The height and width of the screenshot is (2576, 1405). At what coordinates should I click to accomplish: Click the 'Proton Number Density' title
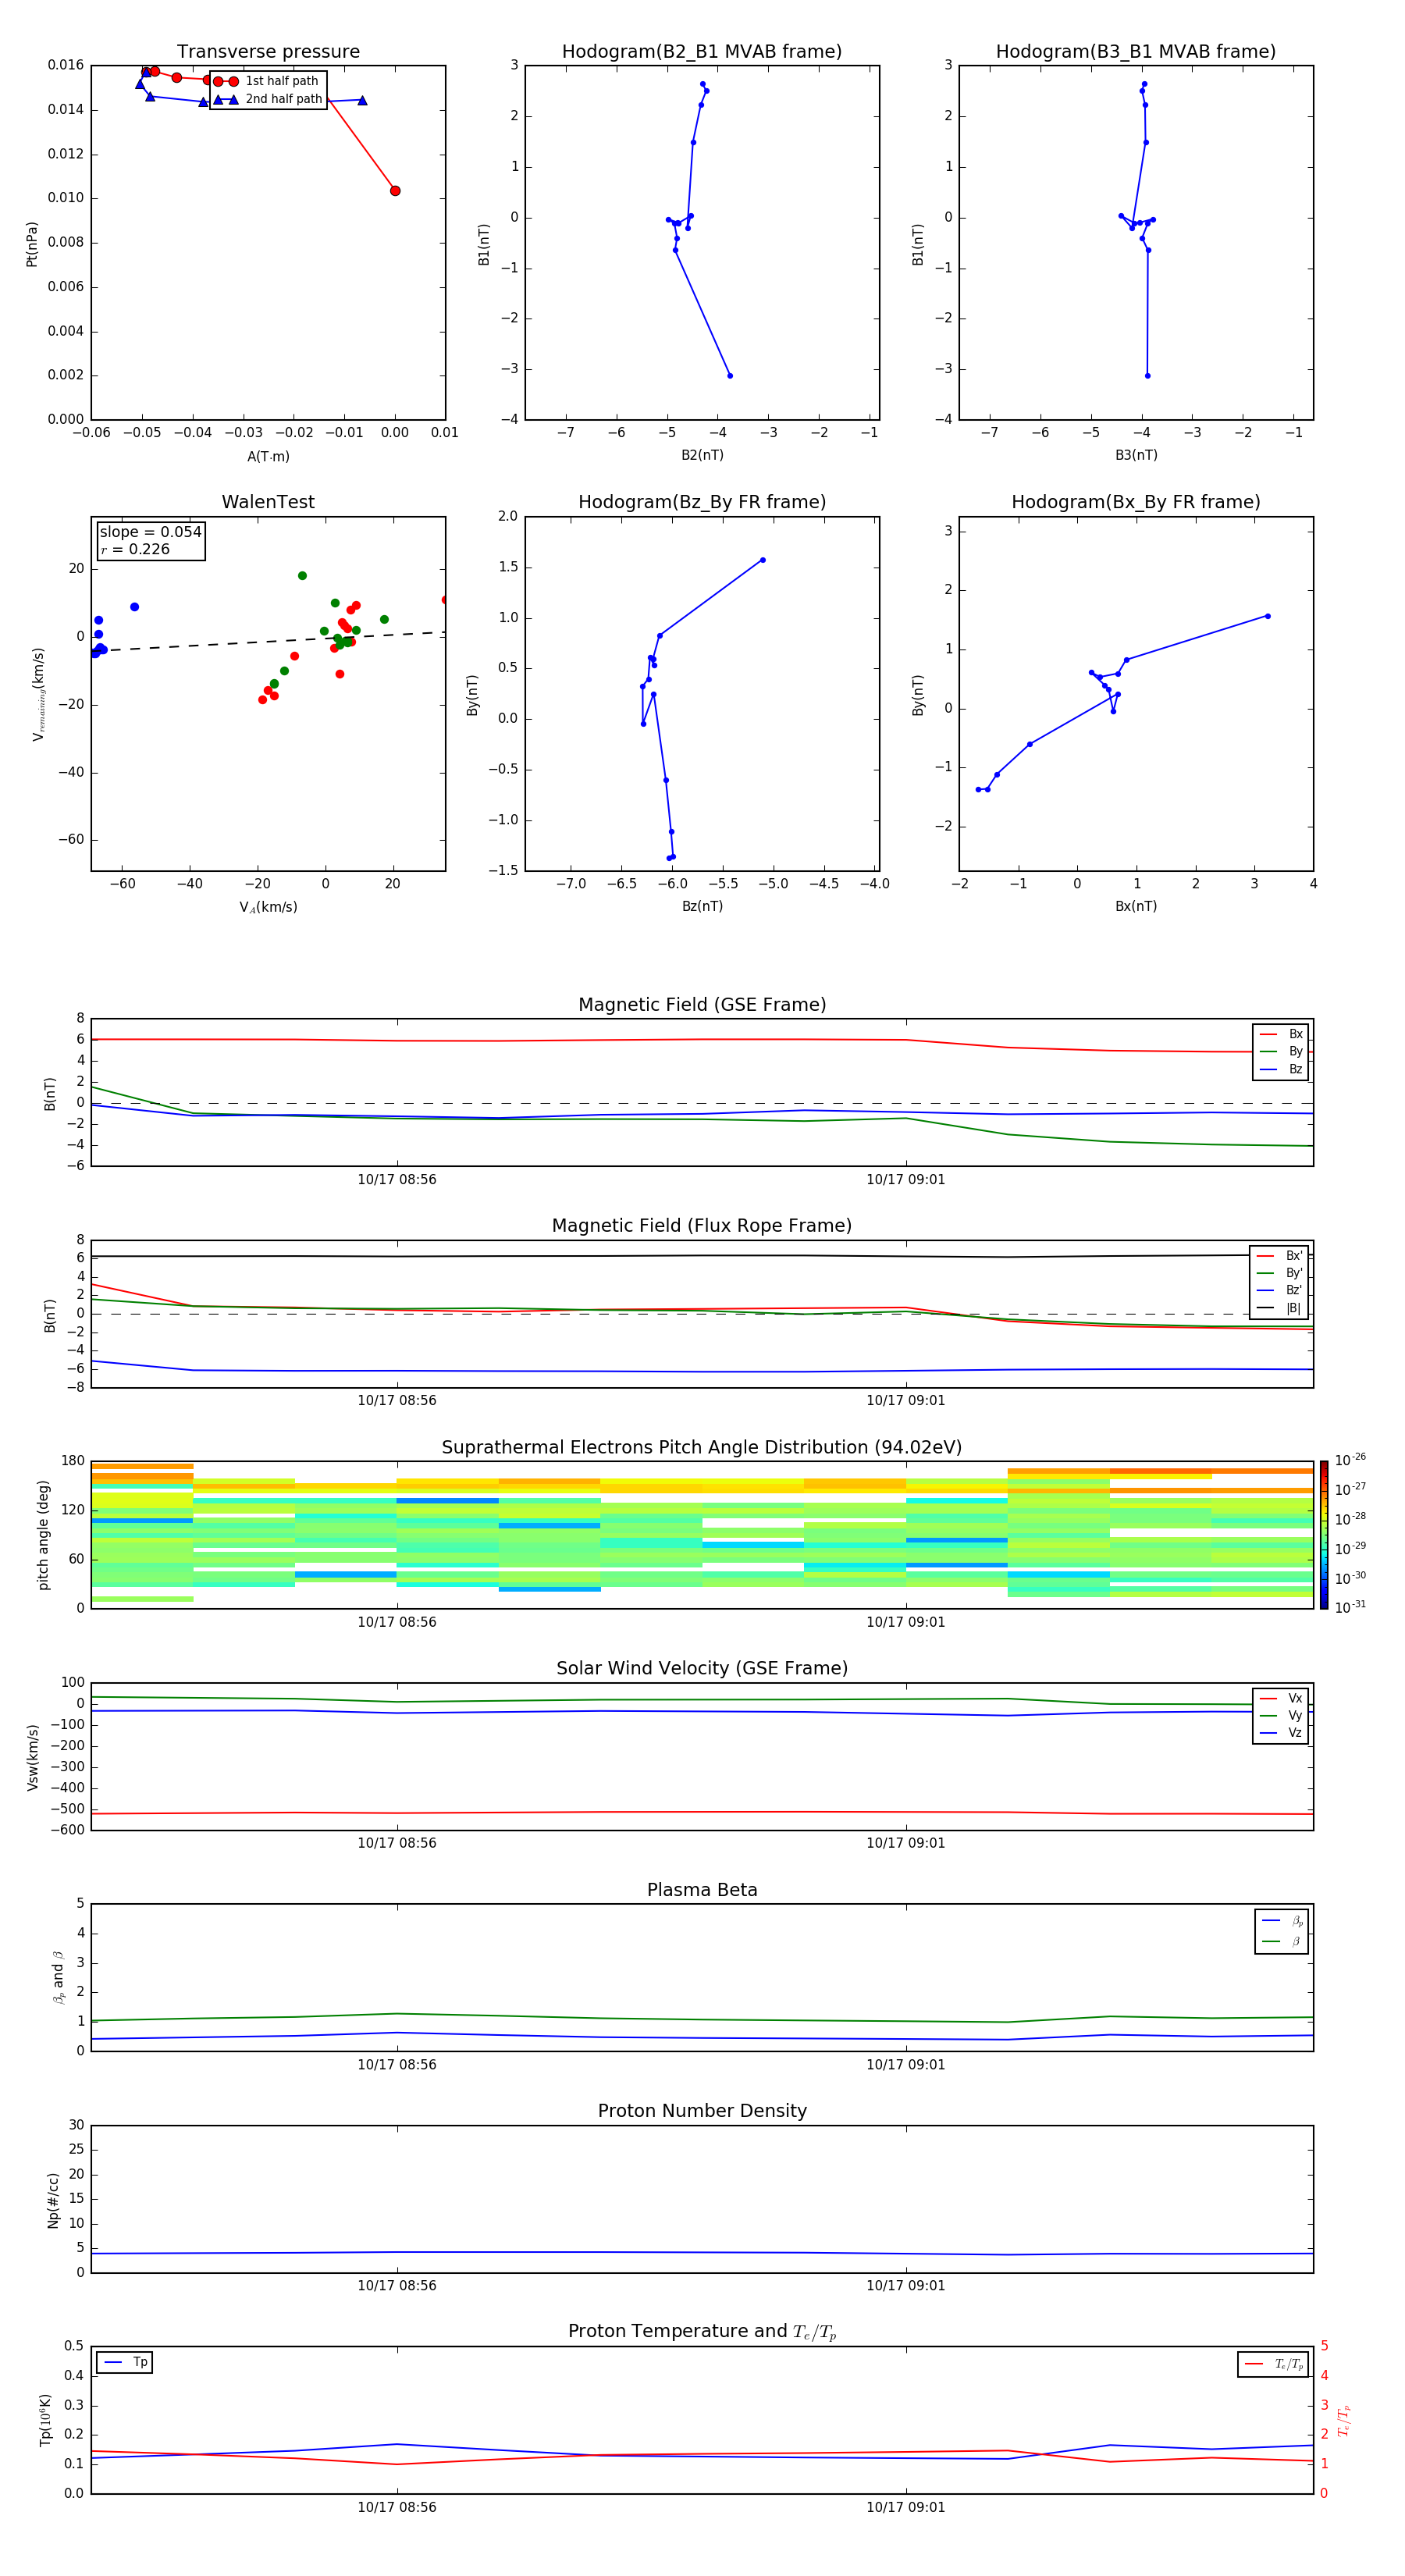tap(702, 2111)
